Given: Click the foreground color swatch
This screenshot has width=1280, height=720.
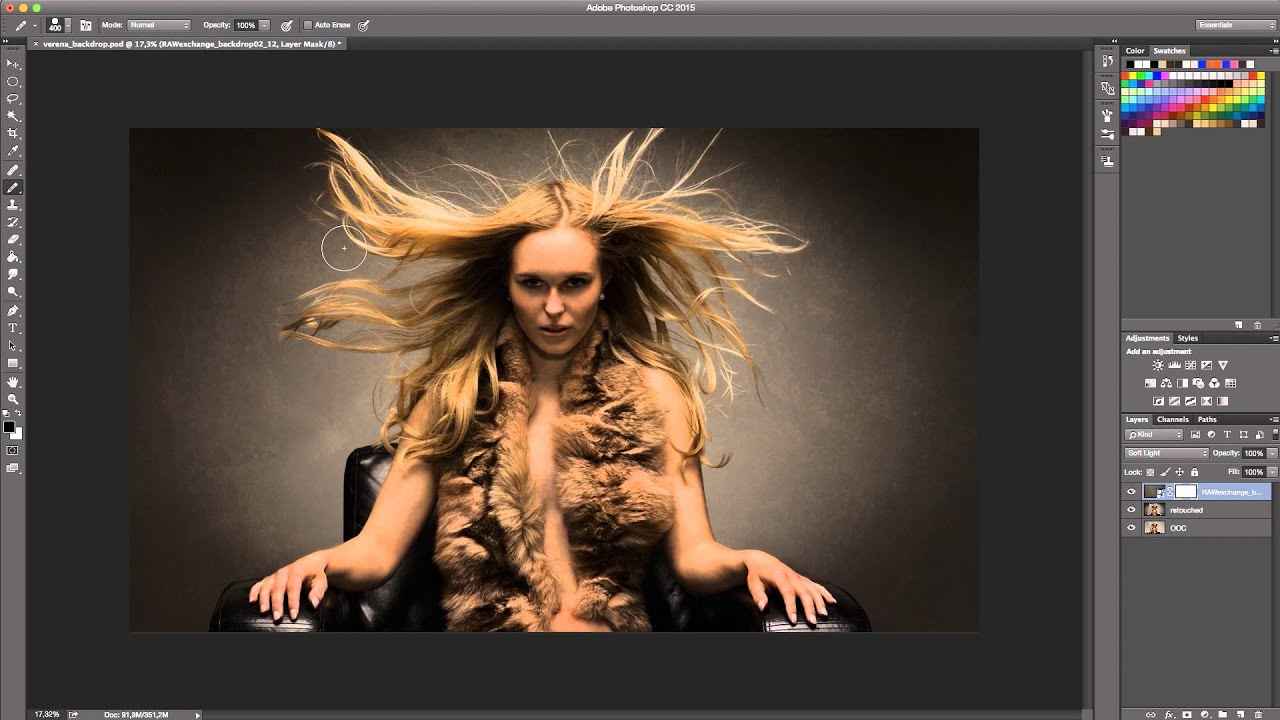Looking at the screenshot, I should pyautogui.click(x=8, y=427).
